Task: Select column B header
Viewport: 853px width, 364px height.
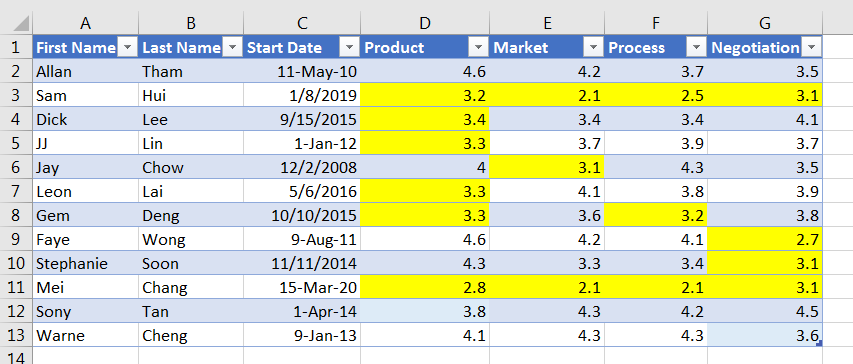Action: pyautogui.click(x=191, y=23)
